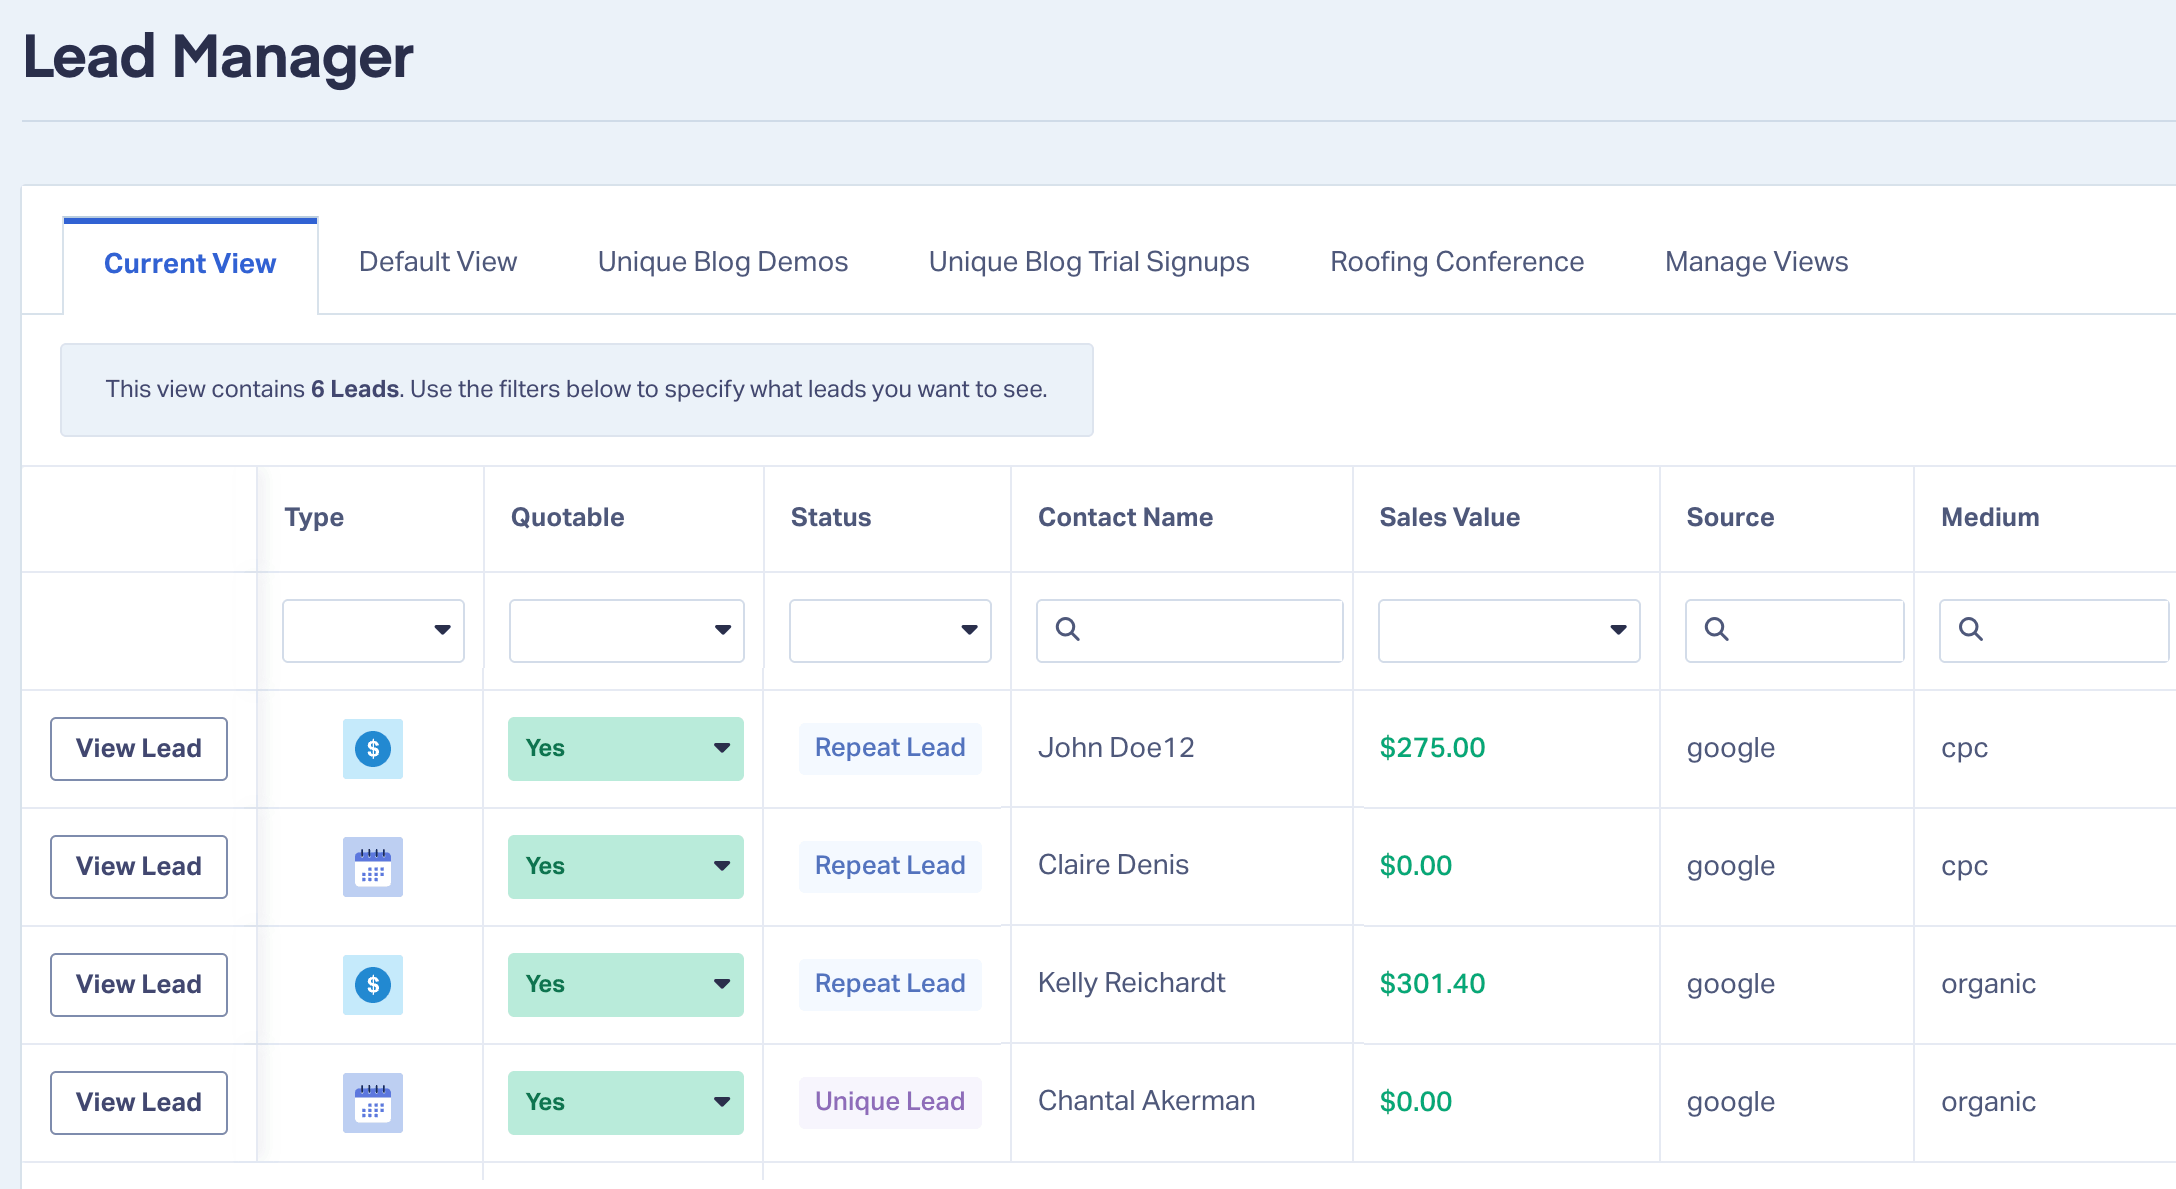Screen dimensions: 2176x1189
Task: Select the Manage Views tab
Action: (x=1756, y=262)
